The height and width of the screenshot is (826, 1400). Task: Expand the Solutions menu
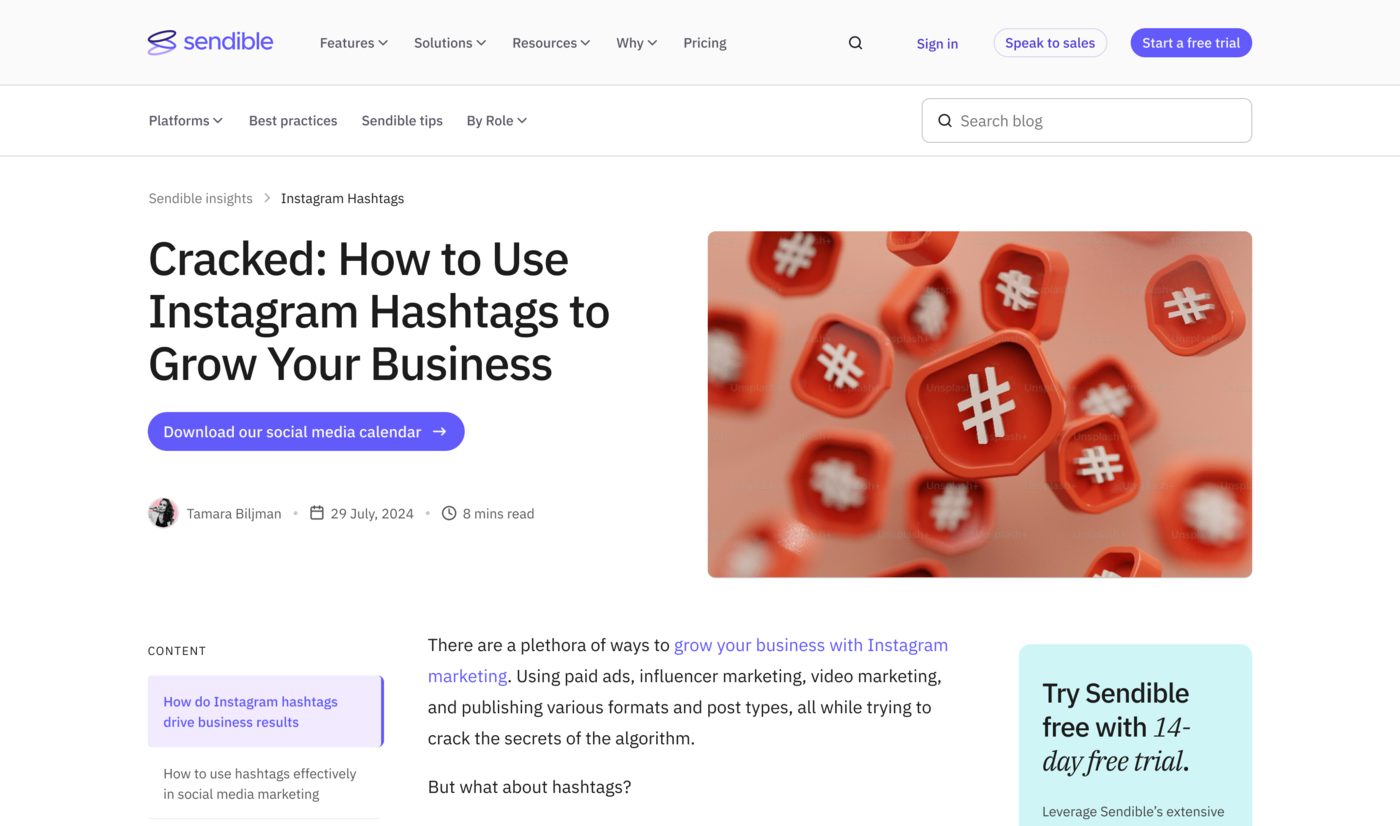(450, 43)
